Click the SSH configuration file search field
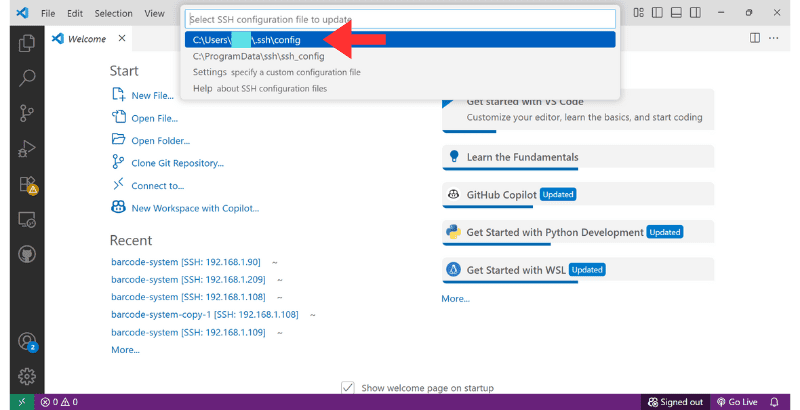The width and height of the screenshot is (800, 410). 400,19
